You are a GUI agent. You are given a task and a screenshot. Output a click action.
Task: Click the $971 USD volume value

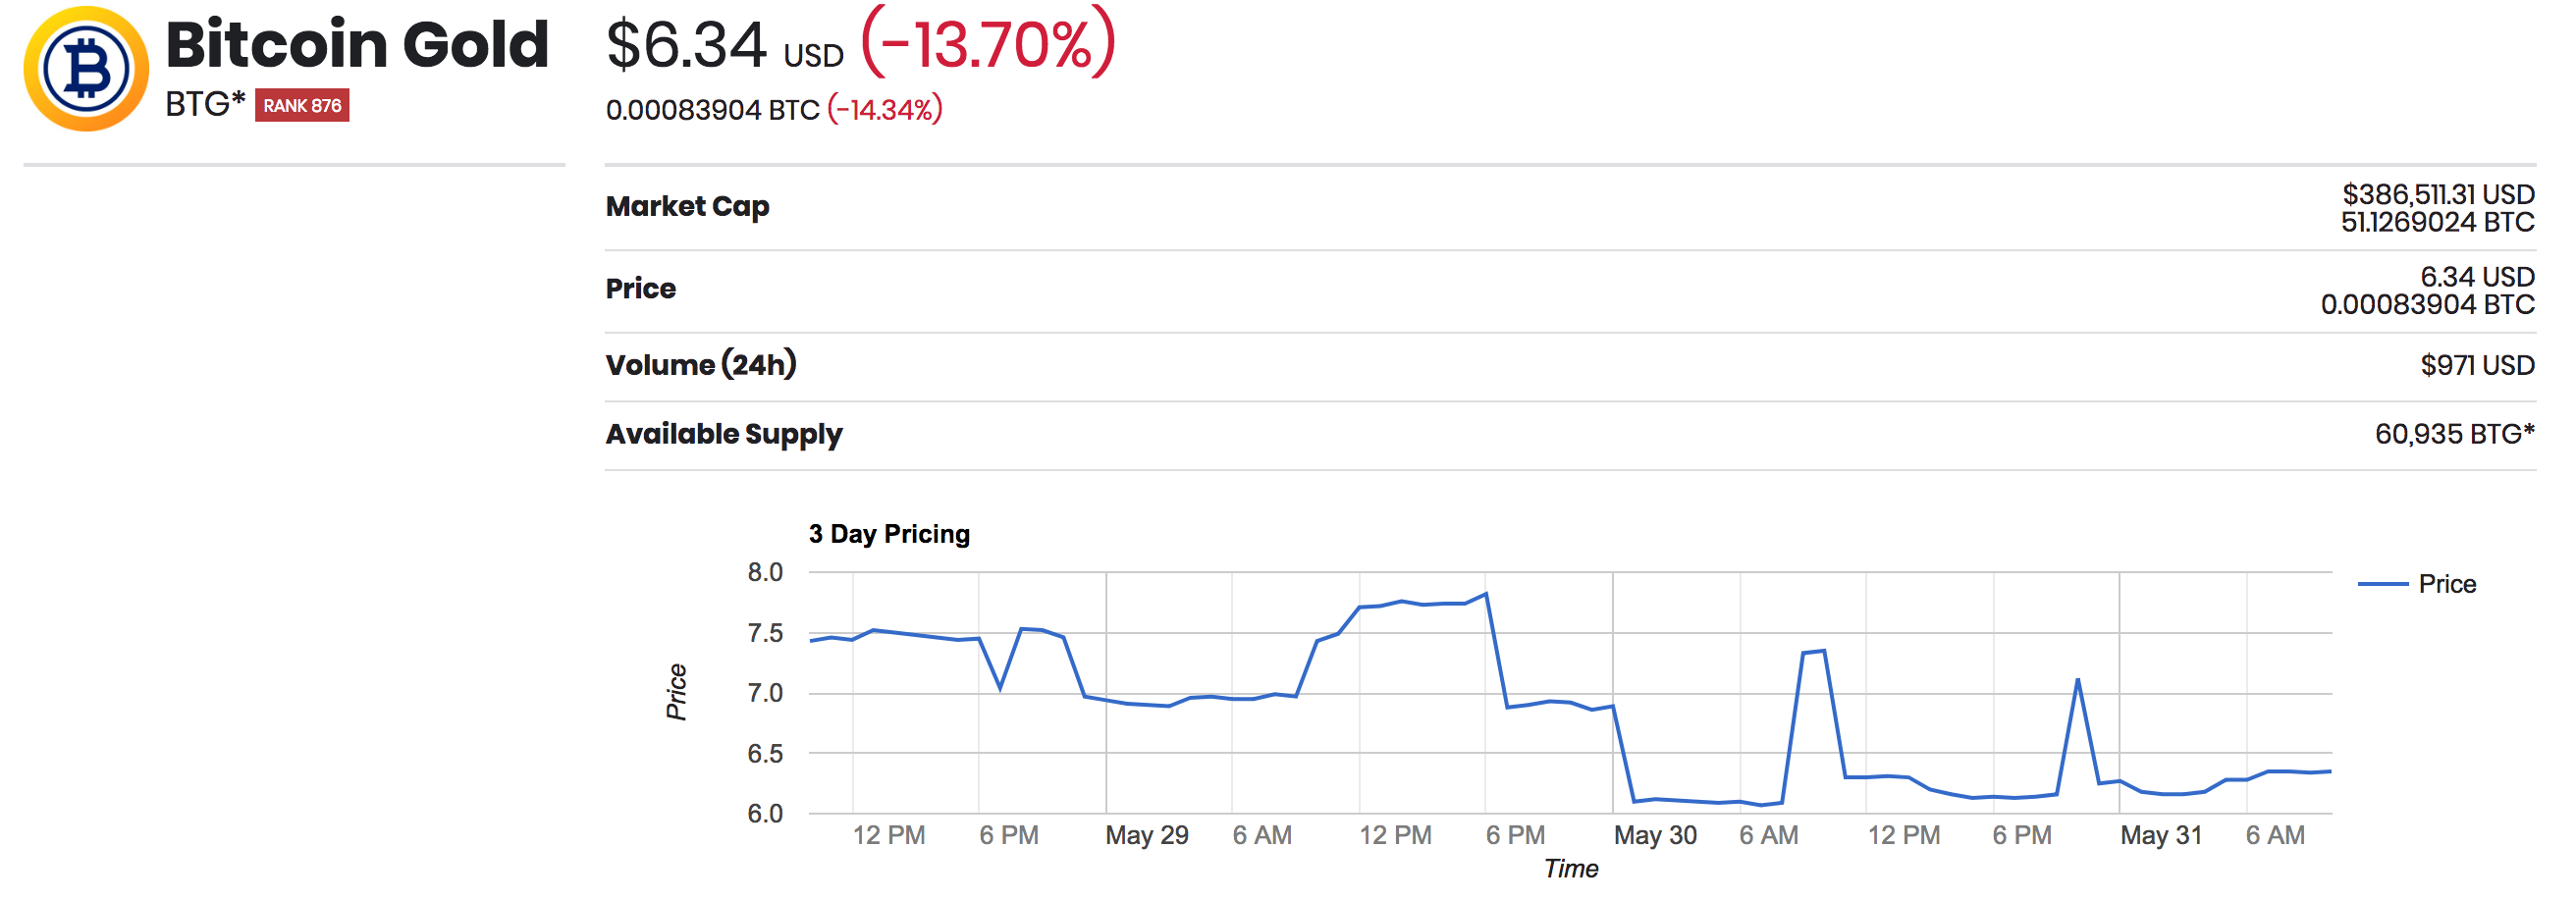(2477, 365)
